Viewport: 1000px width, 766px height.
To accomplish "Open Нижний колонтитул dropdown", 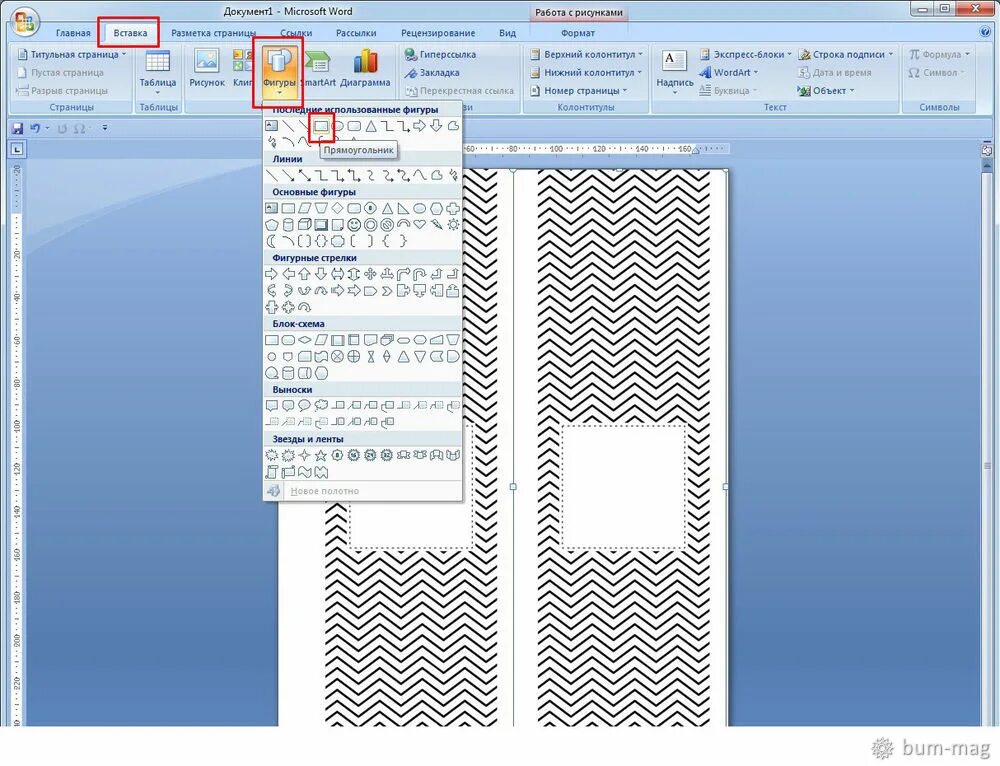I will [585, 72].
